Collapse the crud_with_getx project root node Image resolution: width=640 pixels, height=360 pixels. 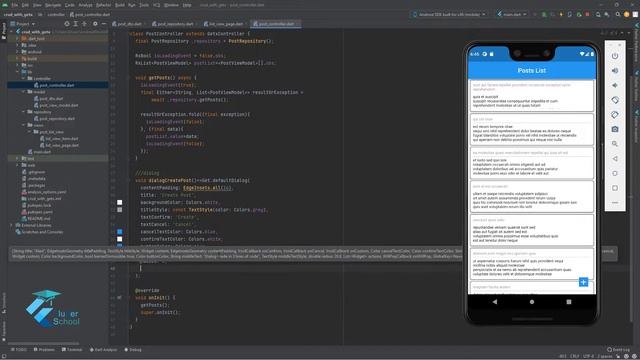click(x=12, y=31)
